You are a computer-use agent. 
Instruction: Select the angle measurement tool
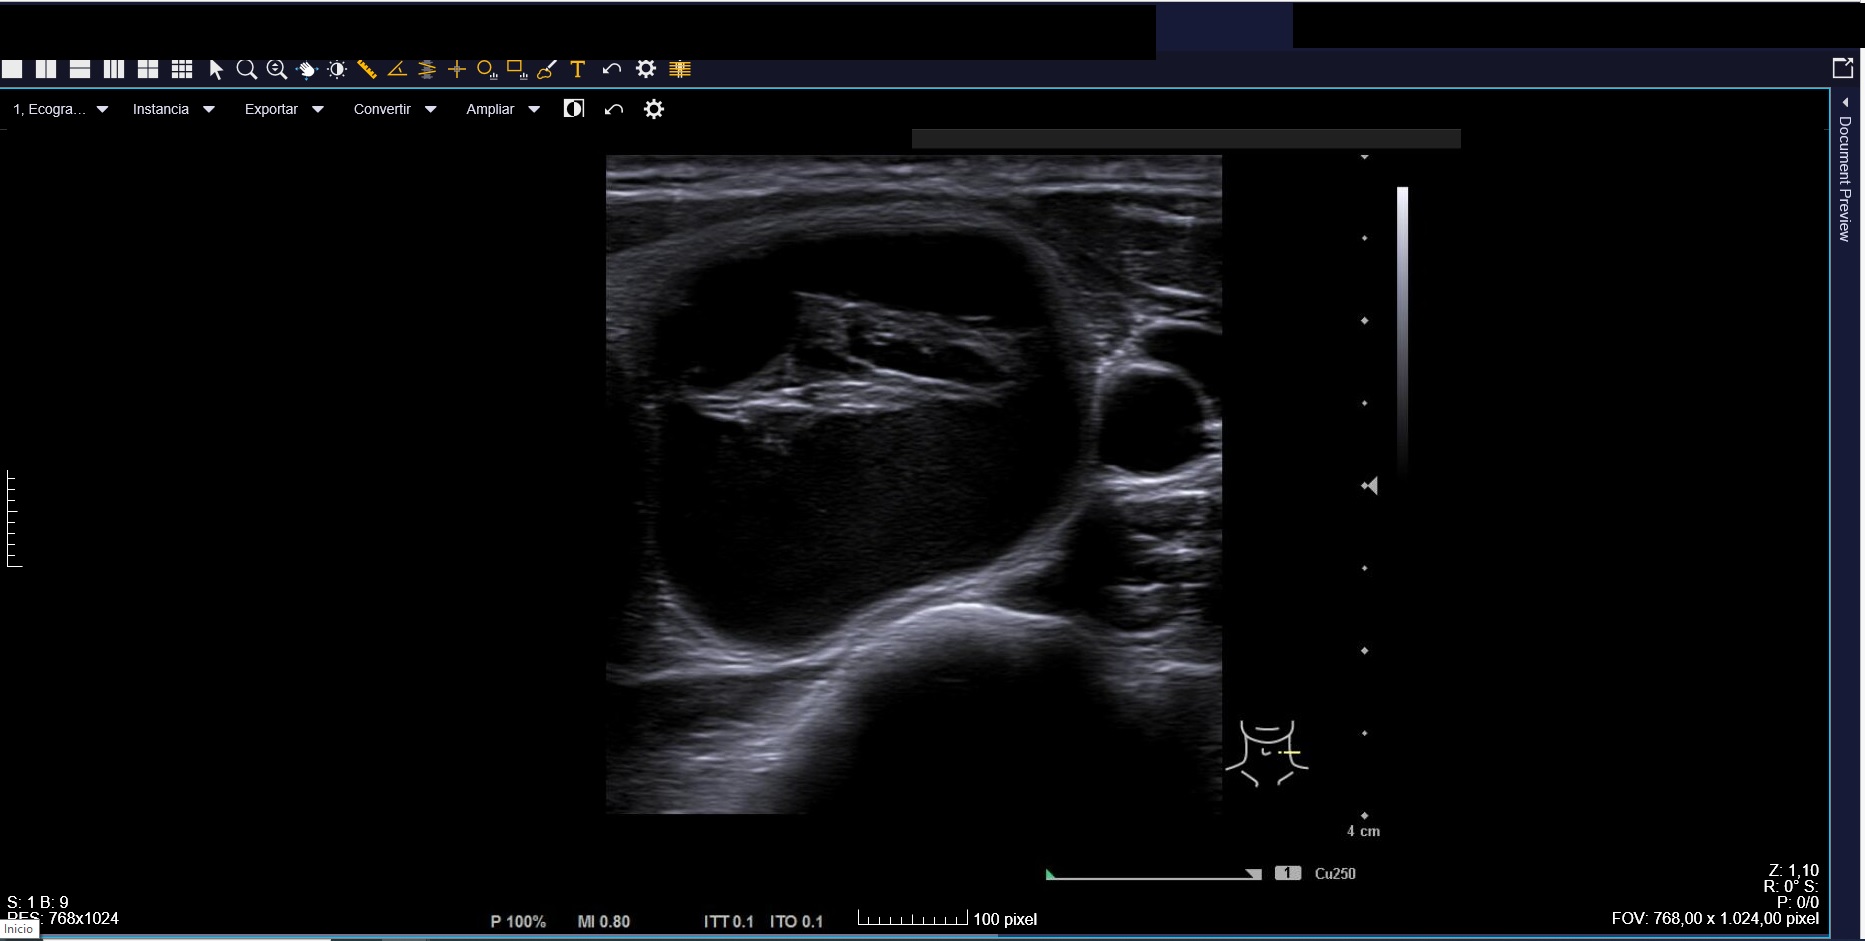pos(397,69)
